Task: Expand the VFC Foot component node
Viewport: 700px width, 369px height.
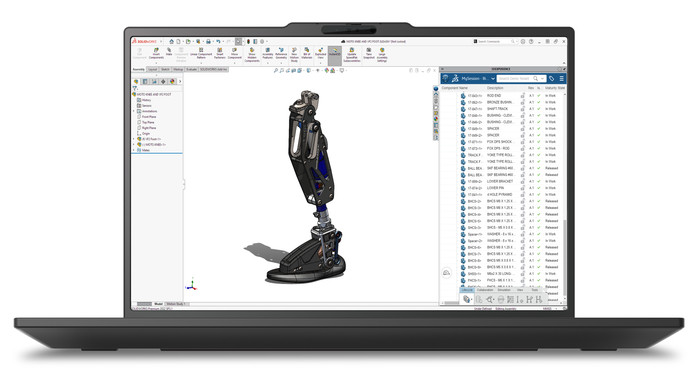Action: click(x=133, y=139)
